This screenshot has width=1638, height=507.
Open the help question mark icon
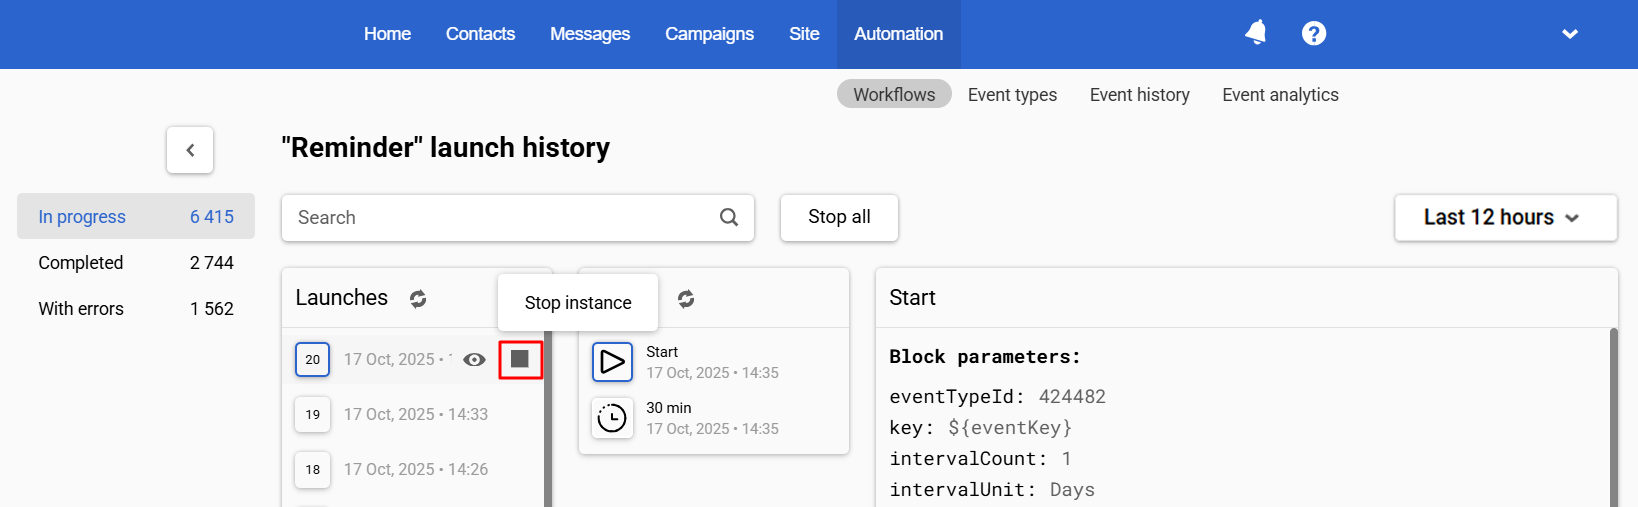click(1314, 34)
